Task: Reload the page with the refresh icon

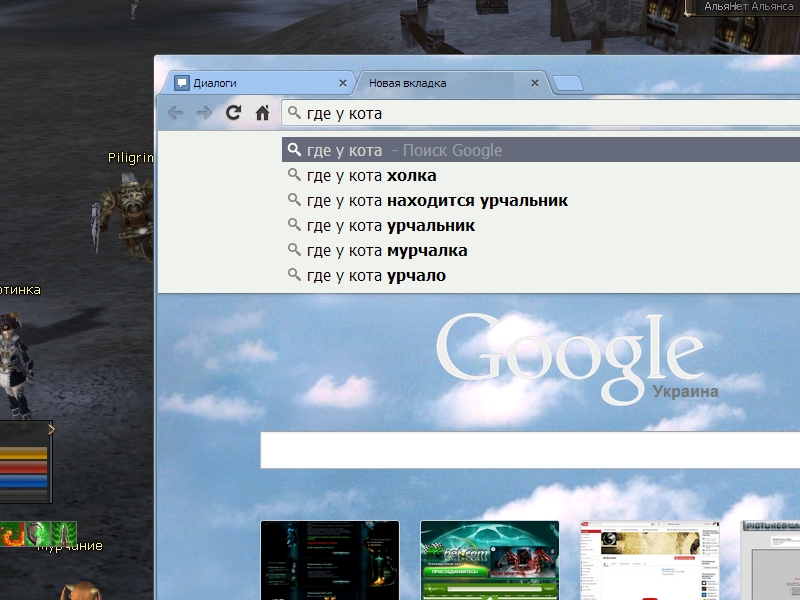Action: tap(233, 112)
